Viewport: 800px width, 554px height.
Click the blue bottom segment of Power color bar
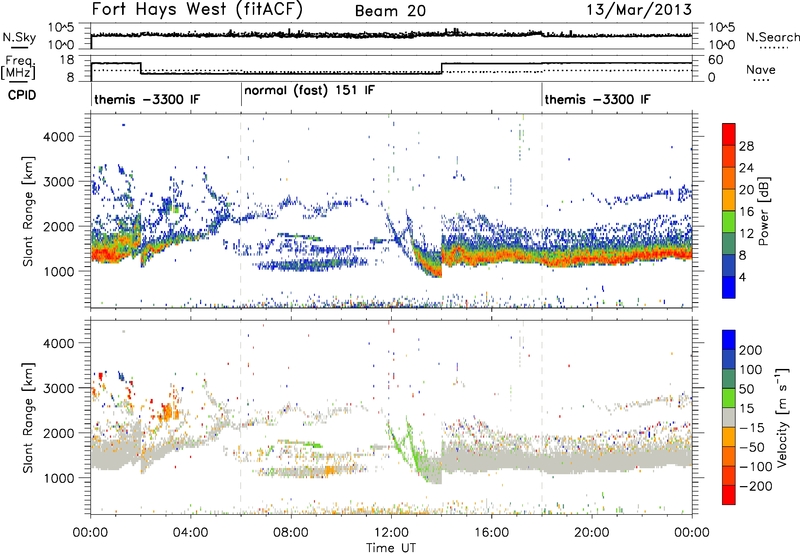pyautogui.click(x=729, y=287)
